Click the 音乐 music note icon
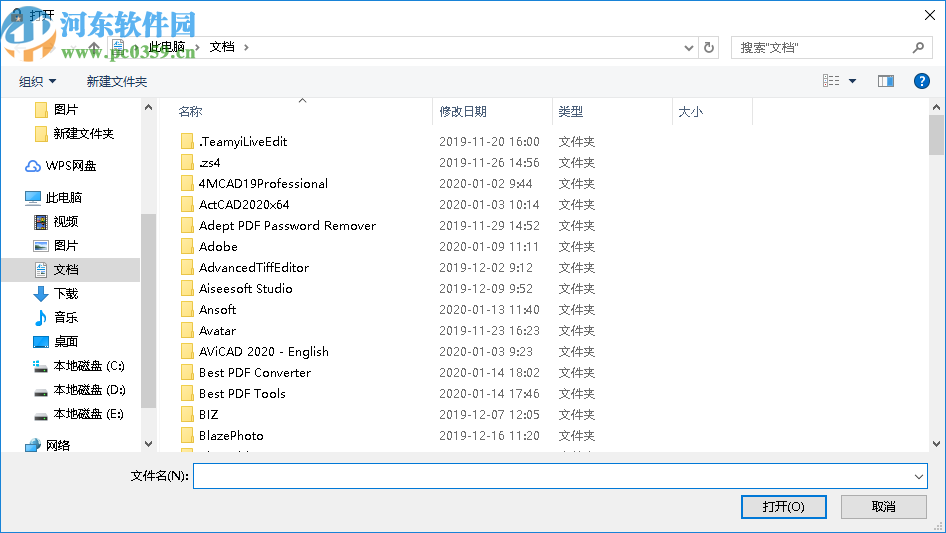Image resolution: width=946 pixels, height=533 pixels. 40,318
